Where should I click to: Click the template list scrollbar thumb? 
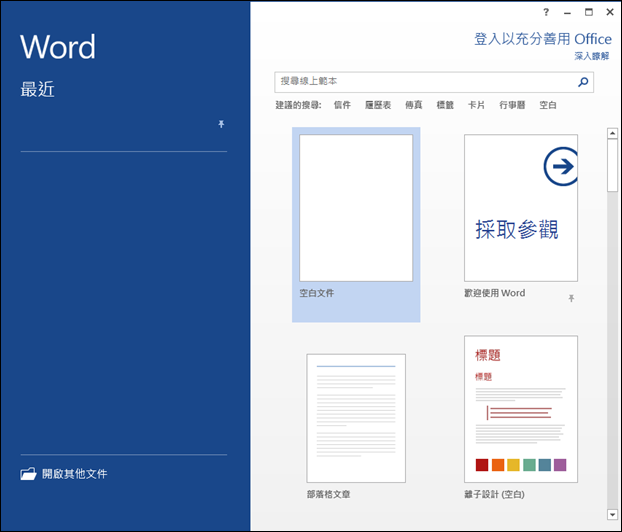pos(612,166)
